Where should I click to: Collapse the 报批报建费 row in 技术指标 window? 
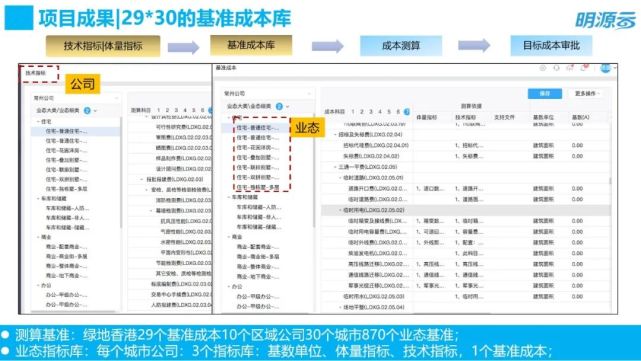tap(142, 179)
